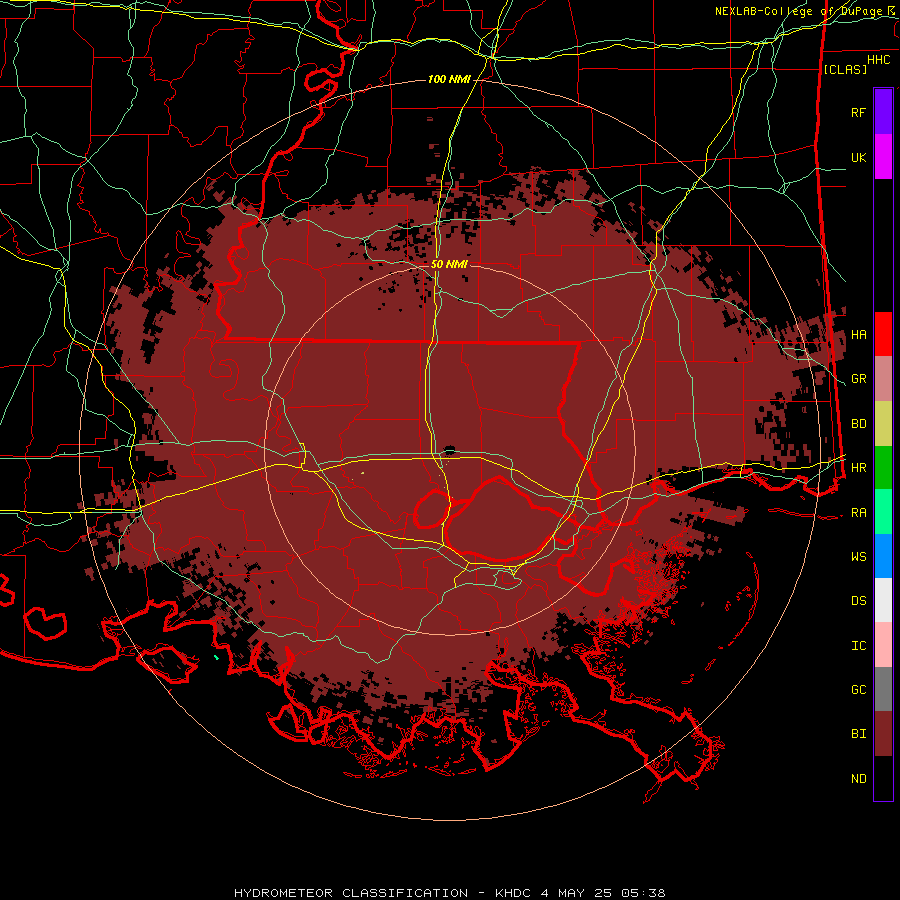Click the 50 NMI range ring label
The image size is (900, 900).
pyautogui.click(x=449, y=264)
